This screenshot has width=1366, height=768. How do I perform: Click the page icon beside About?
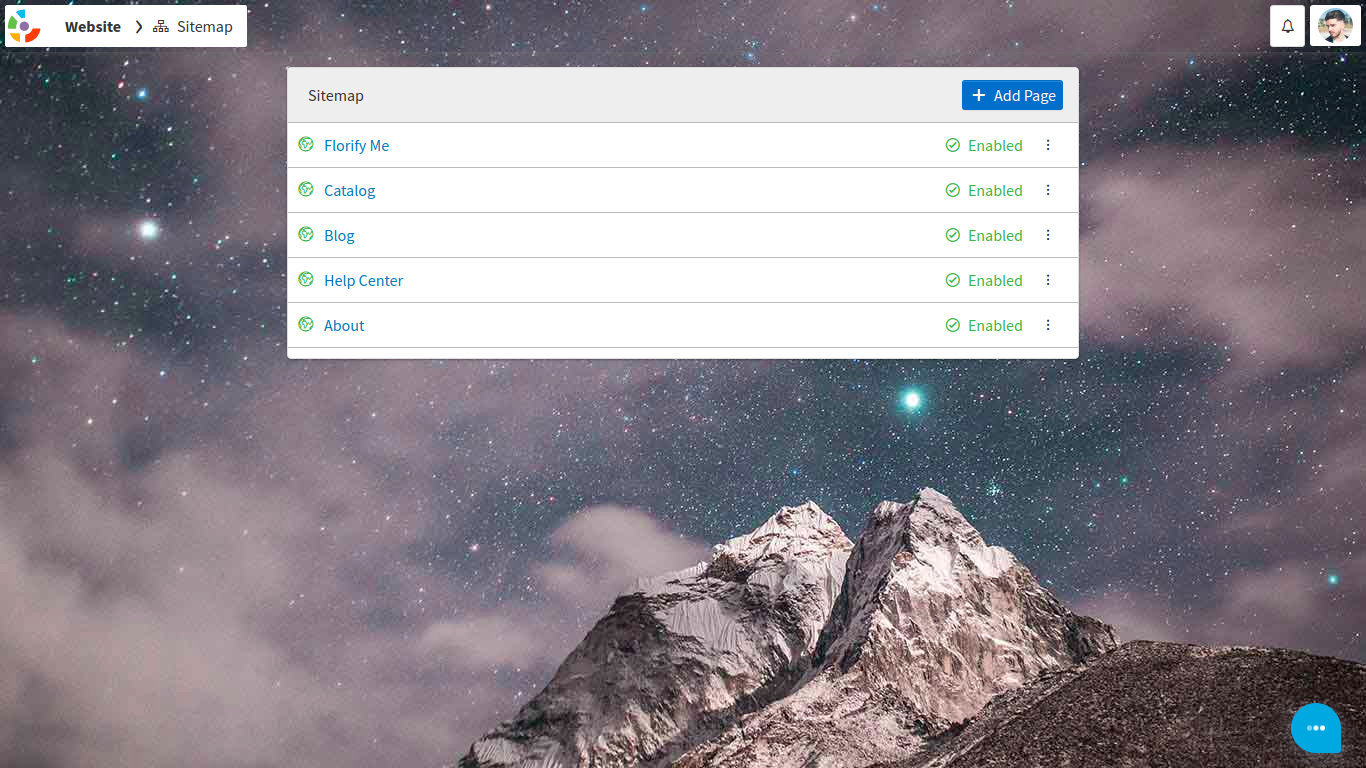pyautogui.click(x=306, y=324)
